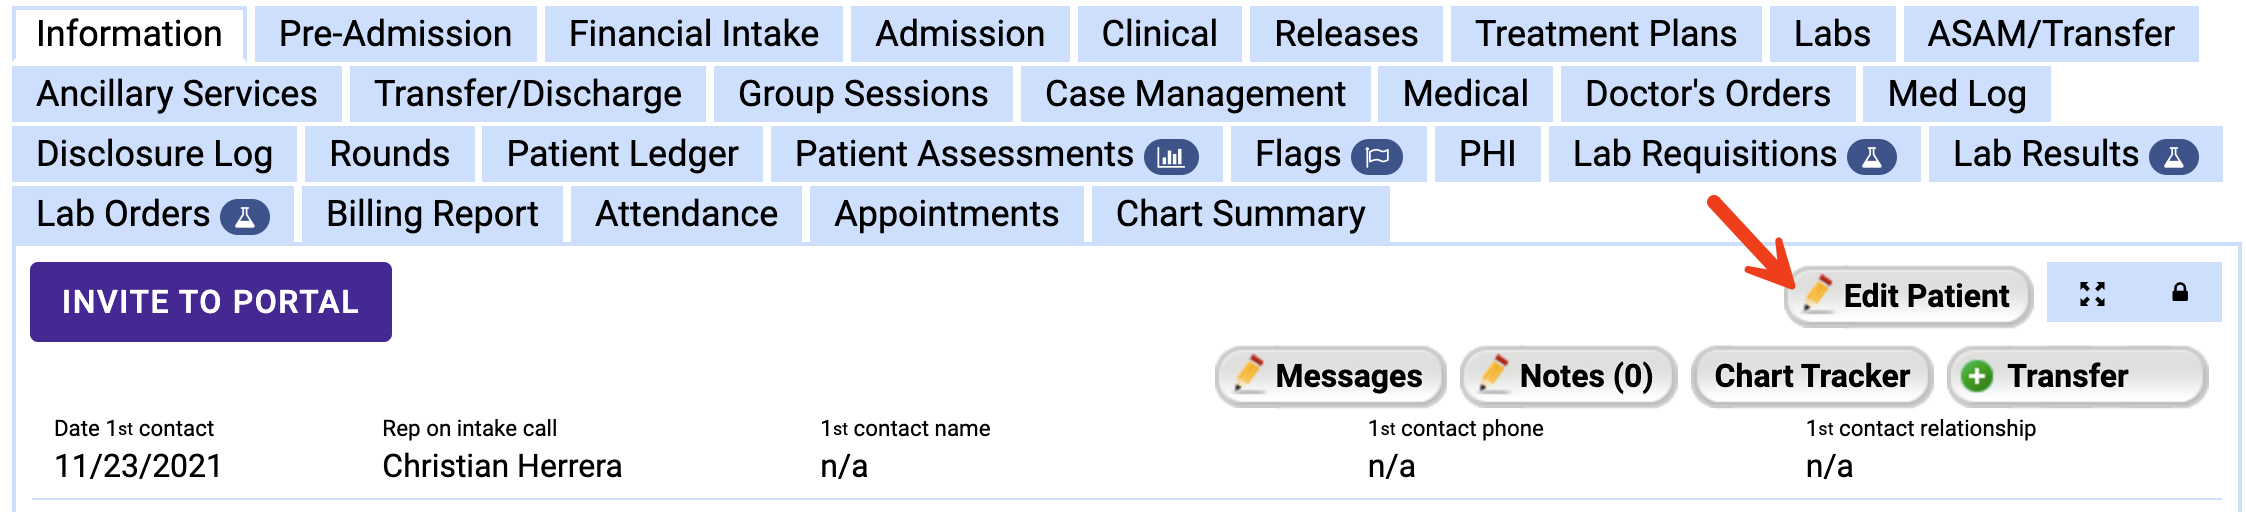The image size is (2246, 512).
Task: Click the Flags flag icon
Action: 1377,157
